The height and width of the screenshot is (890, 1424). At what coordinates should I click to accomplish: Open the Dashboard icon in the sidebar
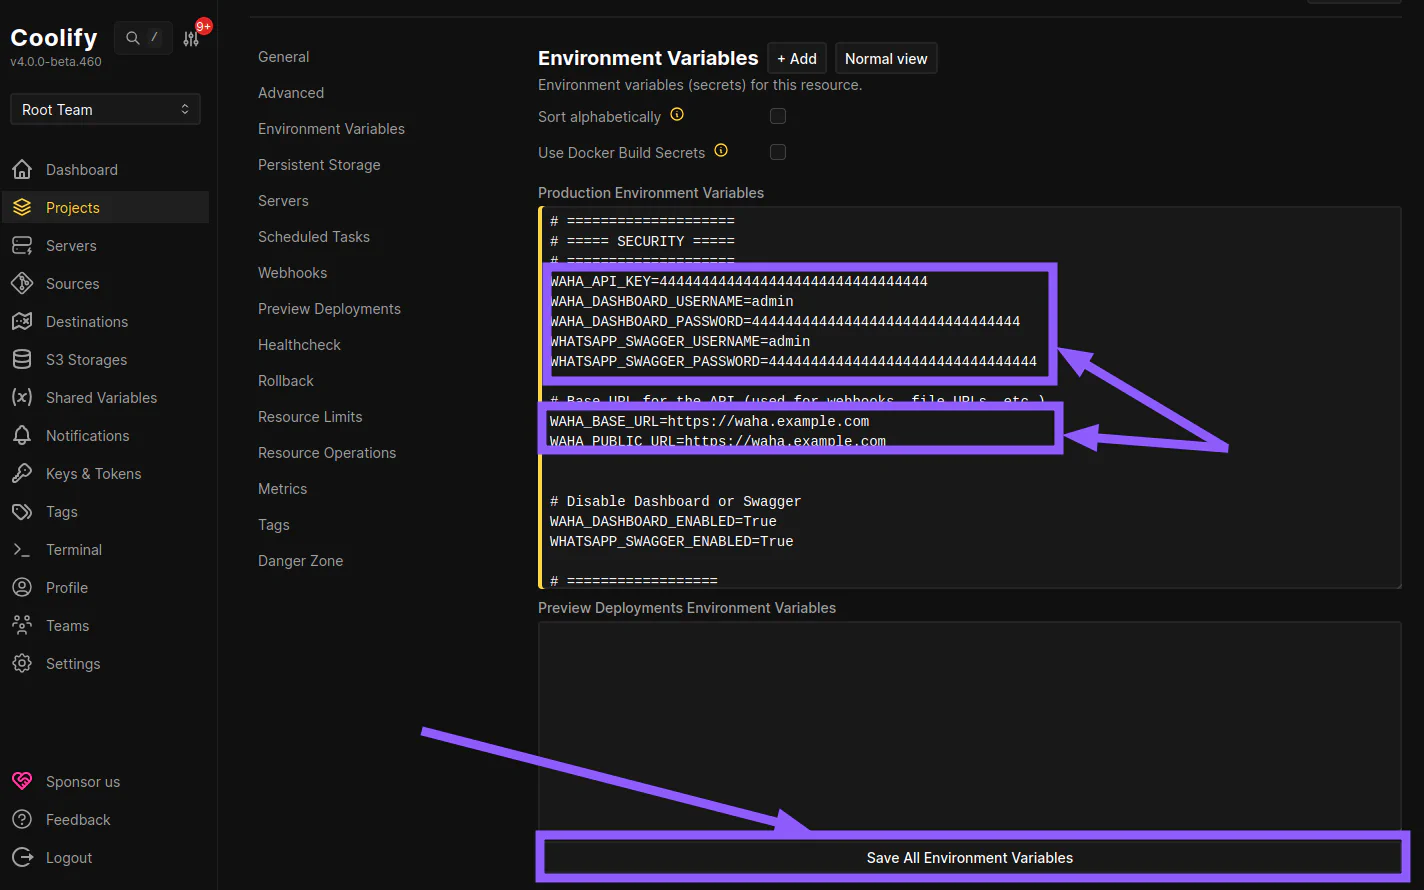point(21,169)
